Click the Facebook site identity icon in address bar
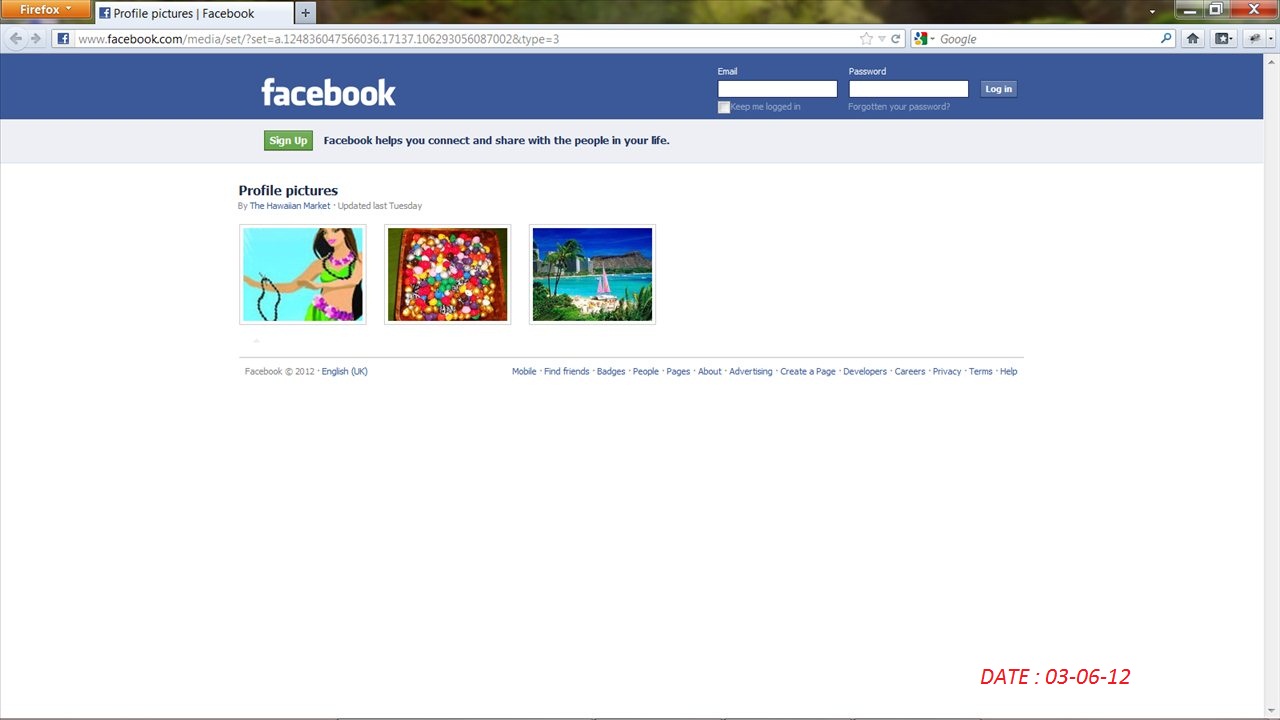 click(63, 39)
